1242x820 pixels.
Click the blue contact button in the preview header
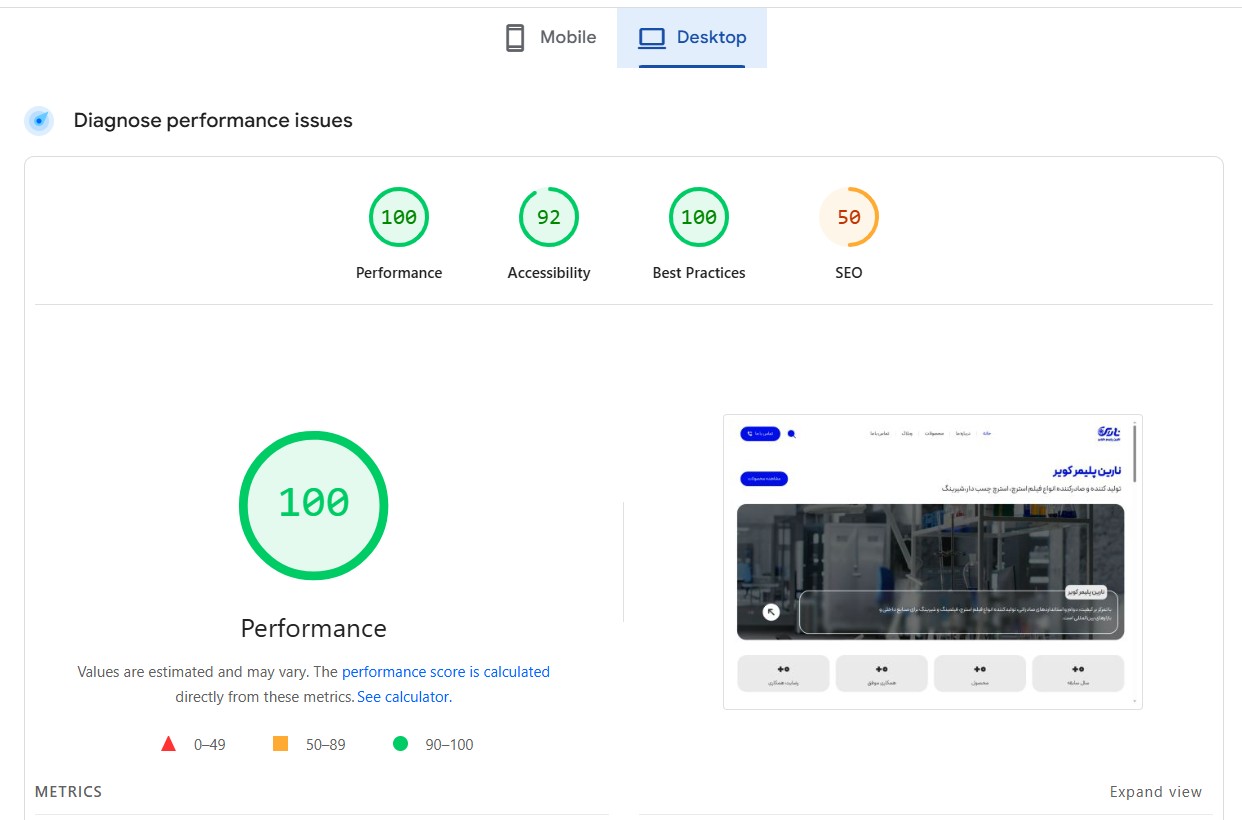[x=759, y=434]
